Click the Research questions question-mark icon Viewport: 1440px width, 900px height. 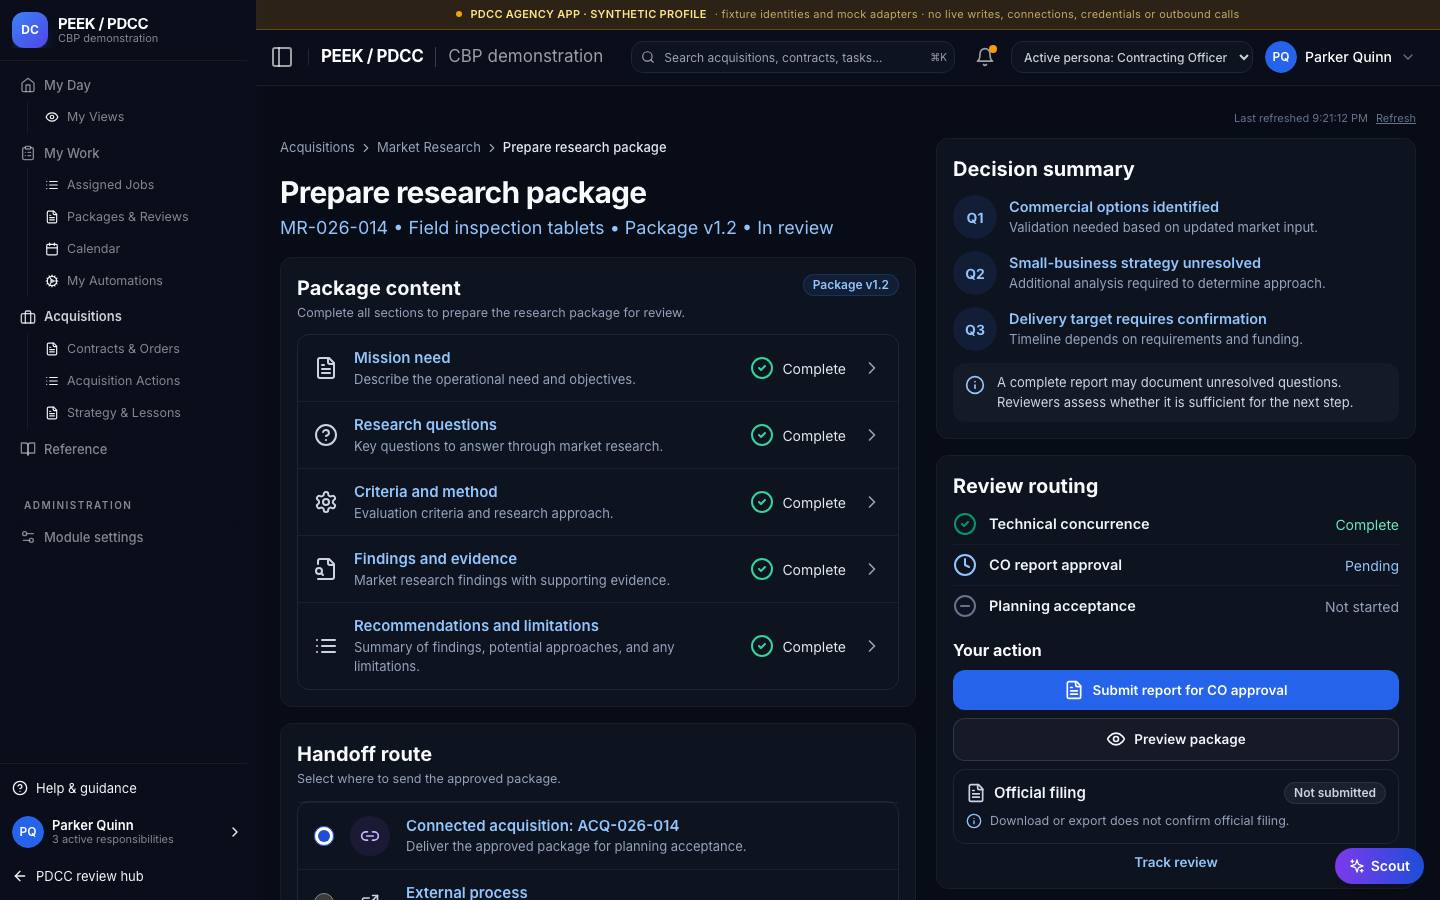pos(326,435)
